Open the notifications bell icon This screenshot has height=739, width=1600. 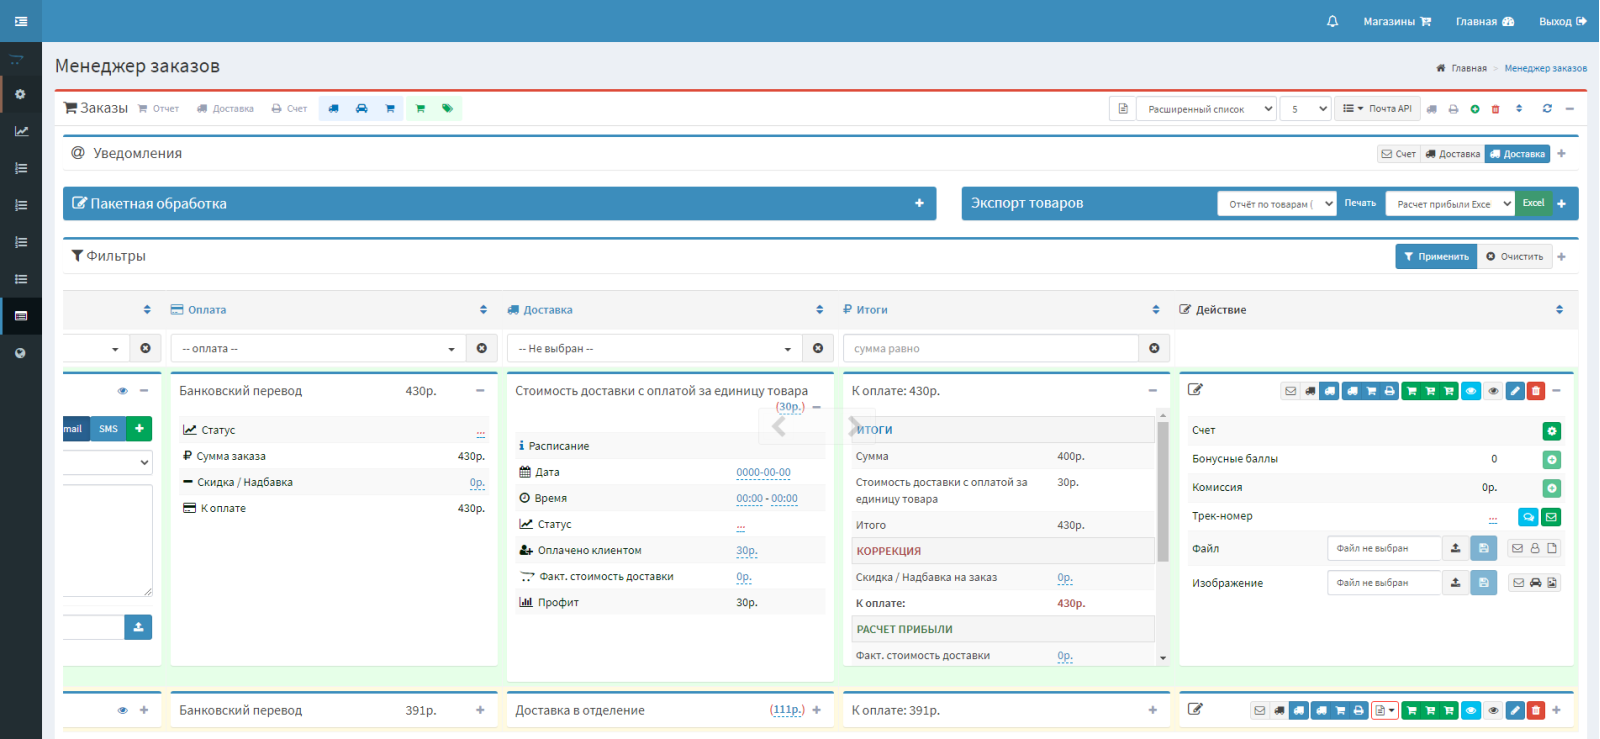pyautogui.click(x=1332, y=21)
